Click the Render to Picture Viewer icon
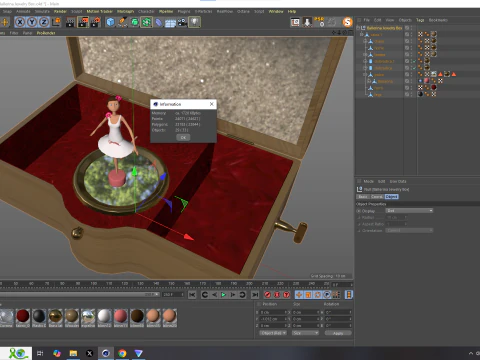The width and height of the screenshot is (480, 360). (x=83, y=22)
